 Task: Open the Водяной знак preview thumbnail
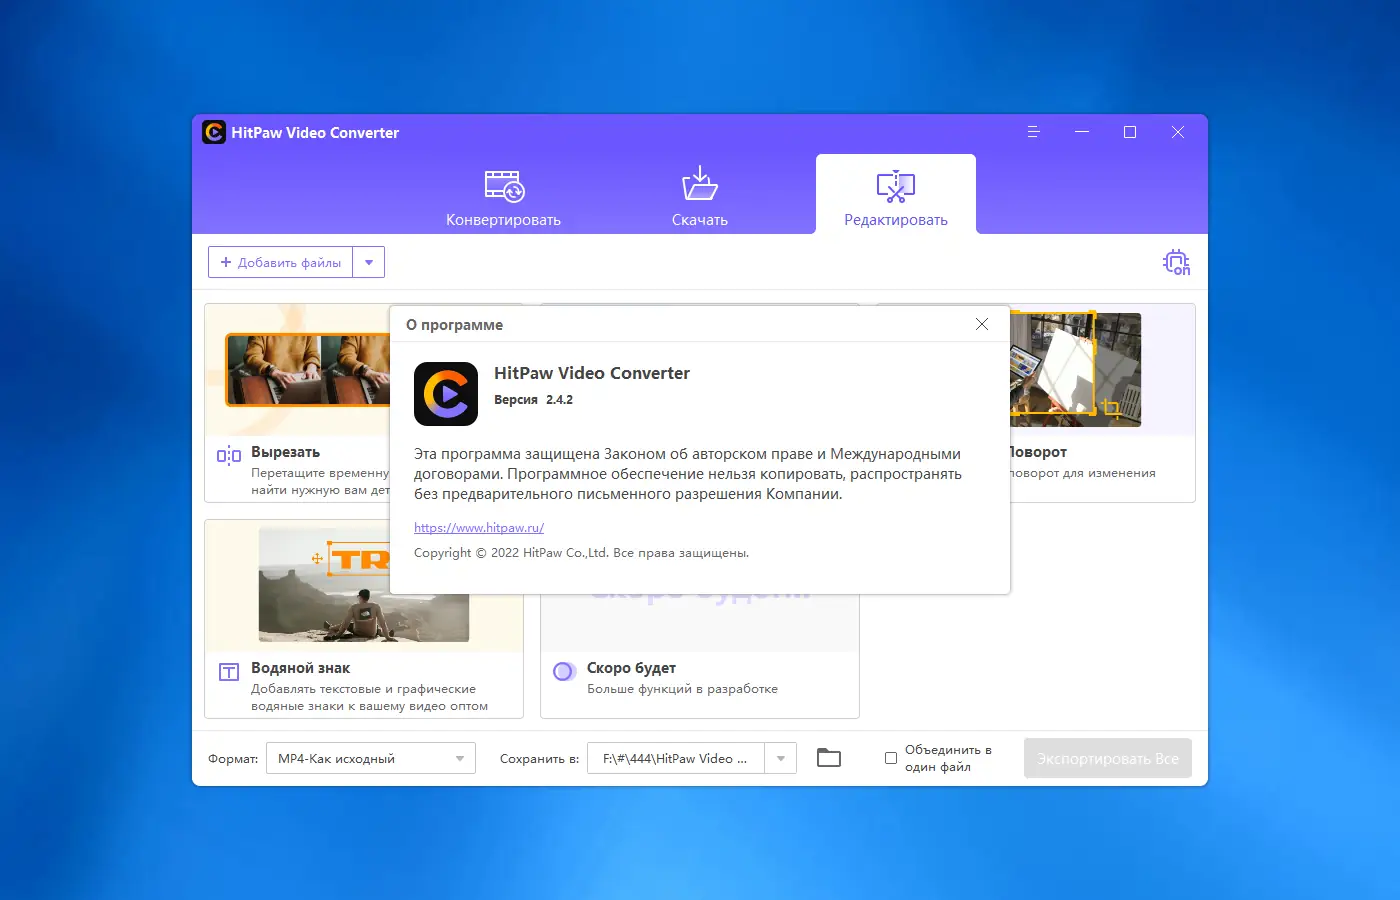(364, 585)
